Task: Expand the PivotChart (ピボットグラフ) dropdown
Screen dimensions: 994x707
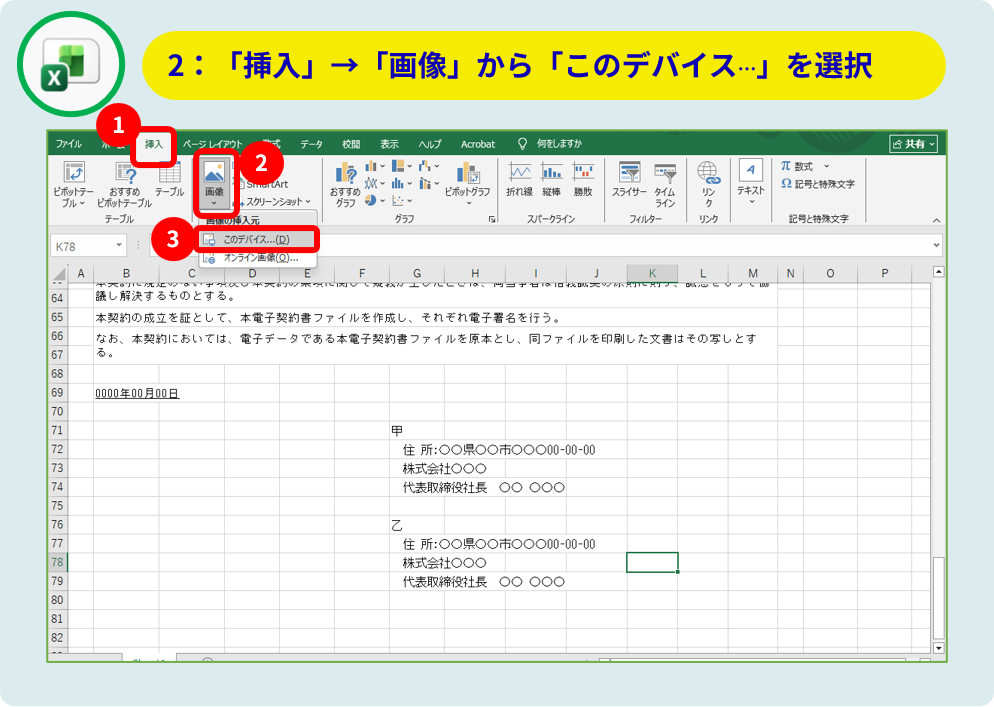Action: pos(467,178)
